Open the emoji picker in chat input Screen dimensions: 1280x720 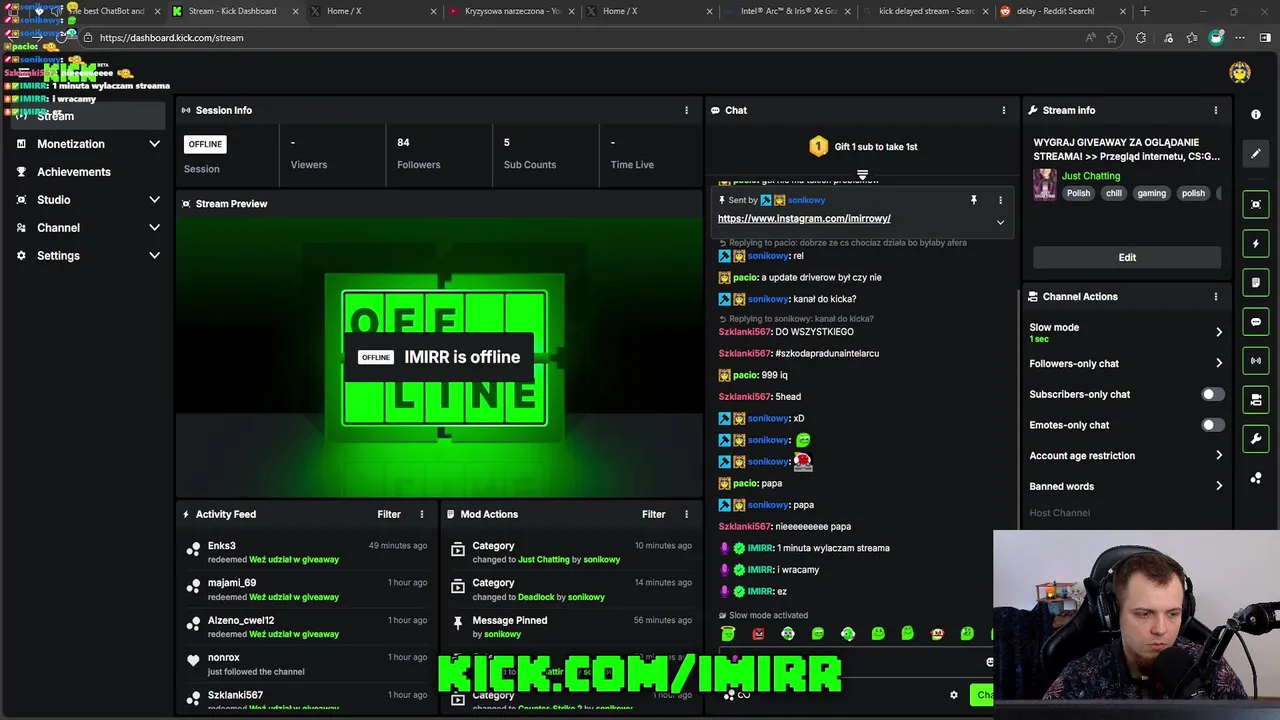[989, 662]
